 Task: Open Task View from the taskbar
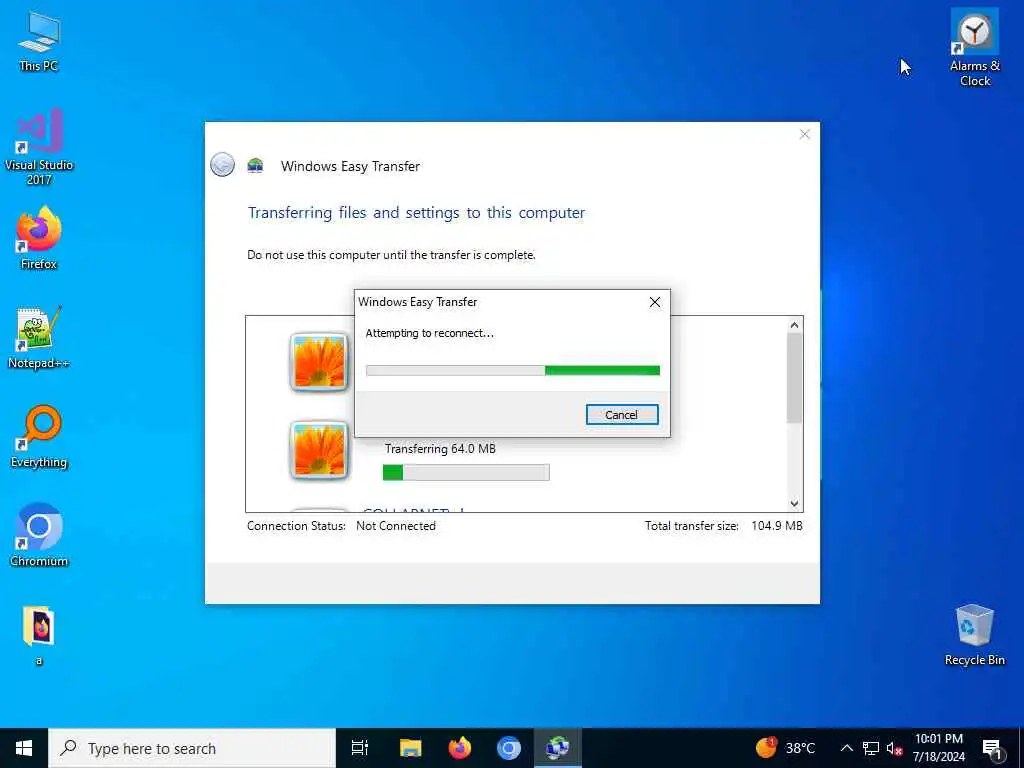[360, 748]
